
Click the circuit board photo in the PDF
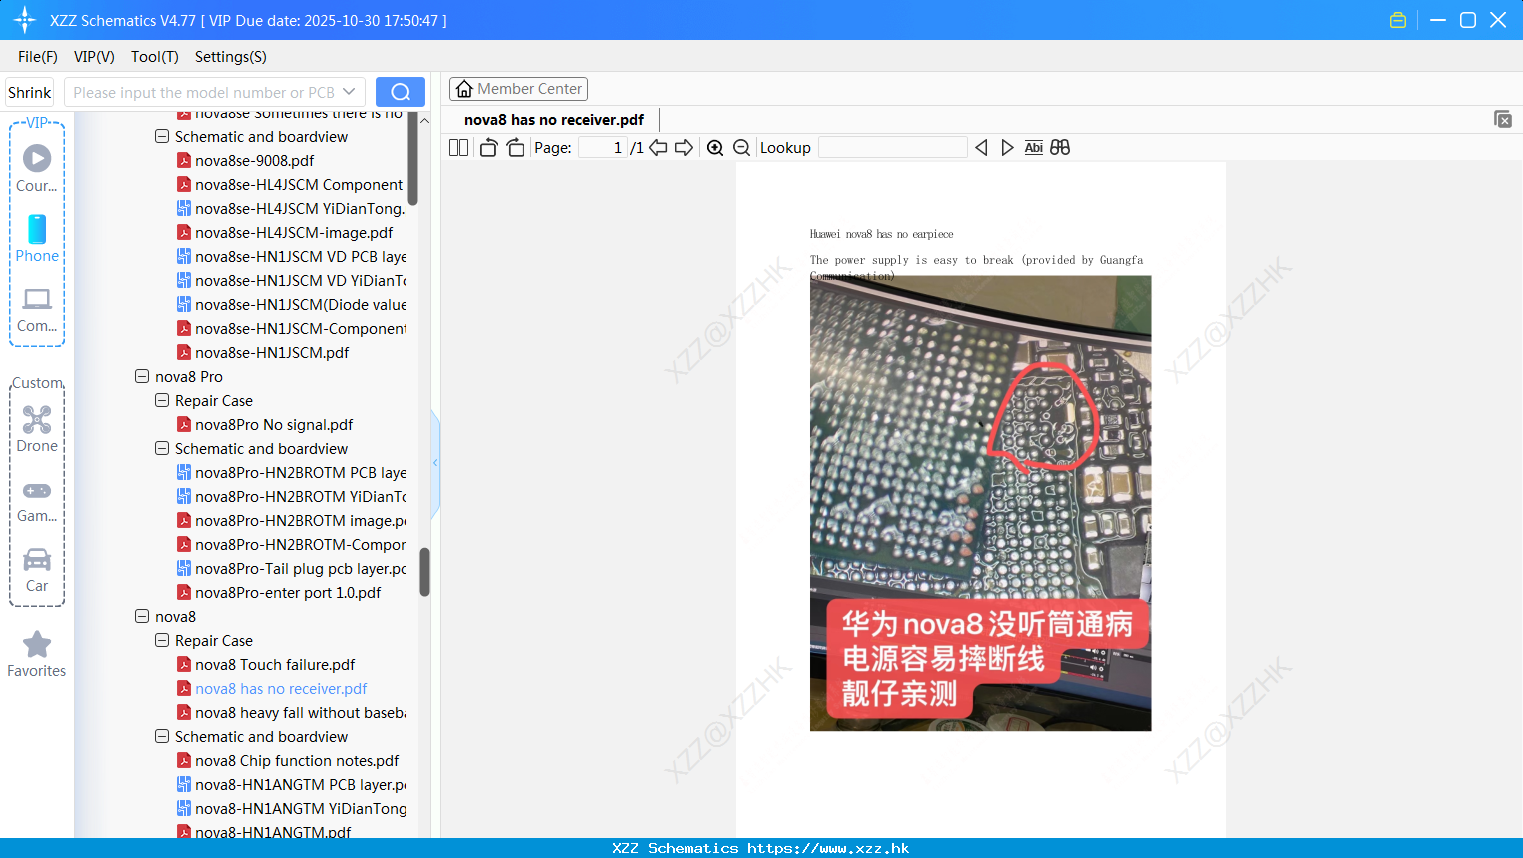coord(980,503)
